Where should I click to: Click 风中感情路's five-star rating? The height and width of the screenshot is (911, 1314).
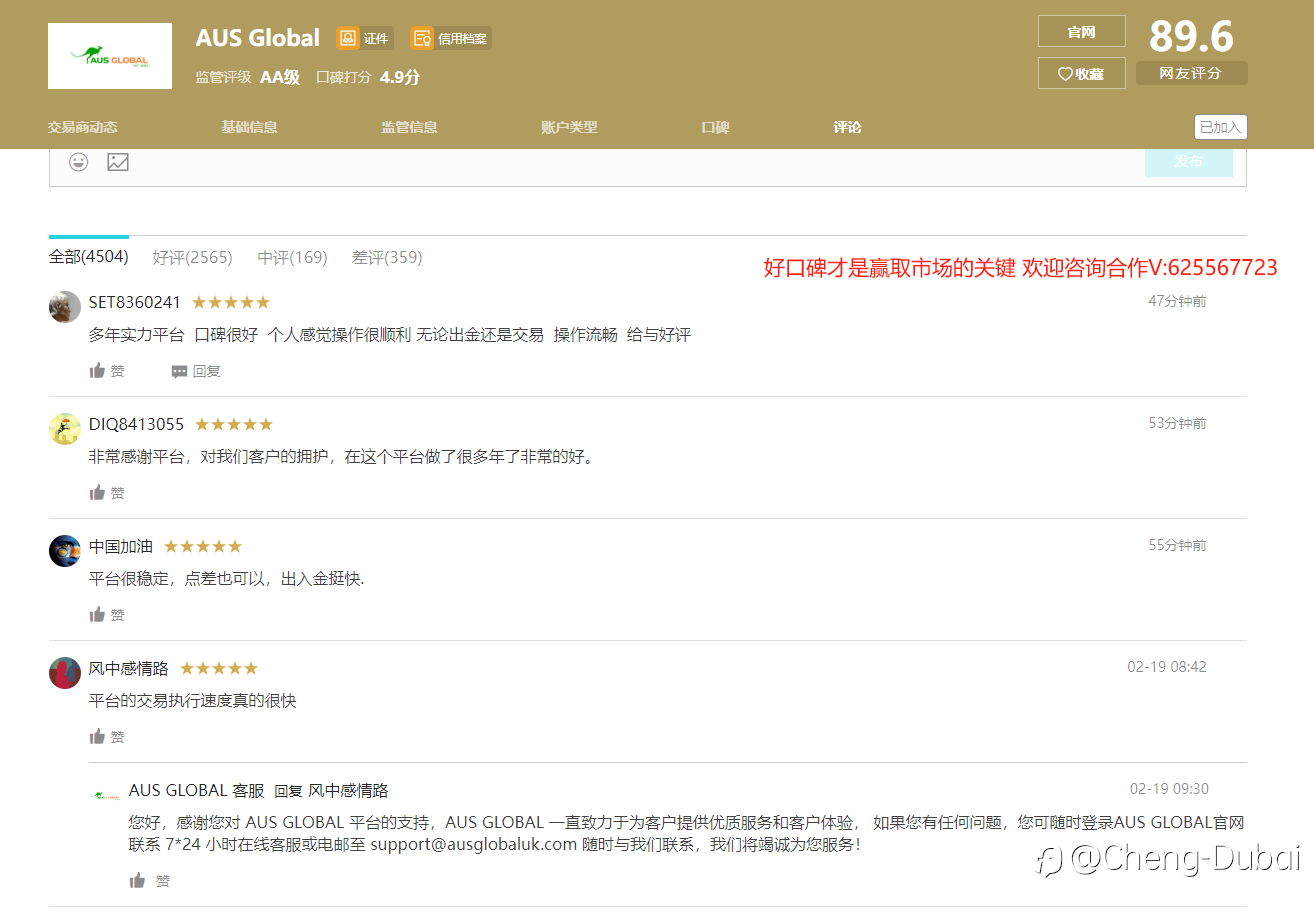point(219,668)
